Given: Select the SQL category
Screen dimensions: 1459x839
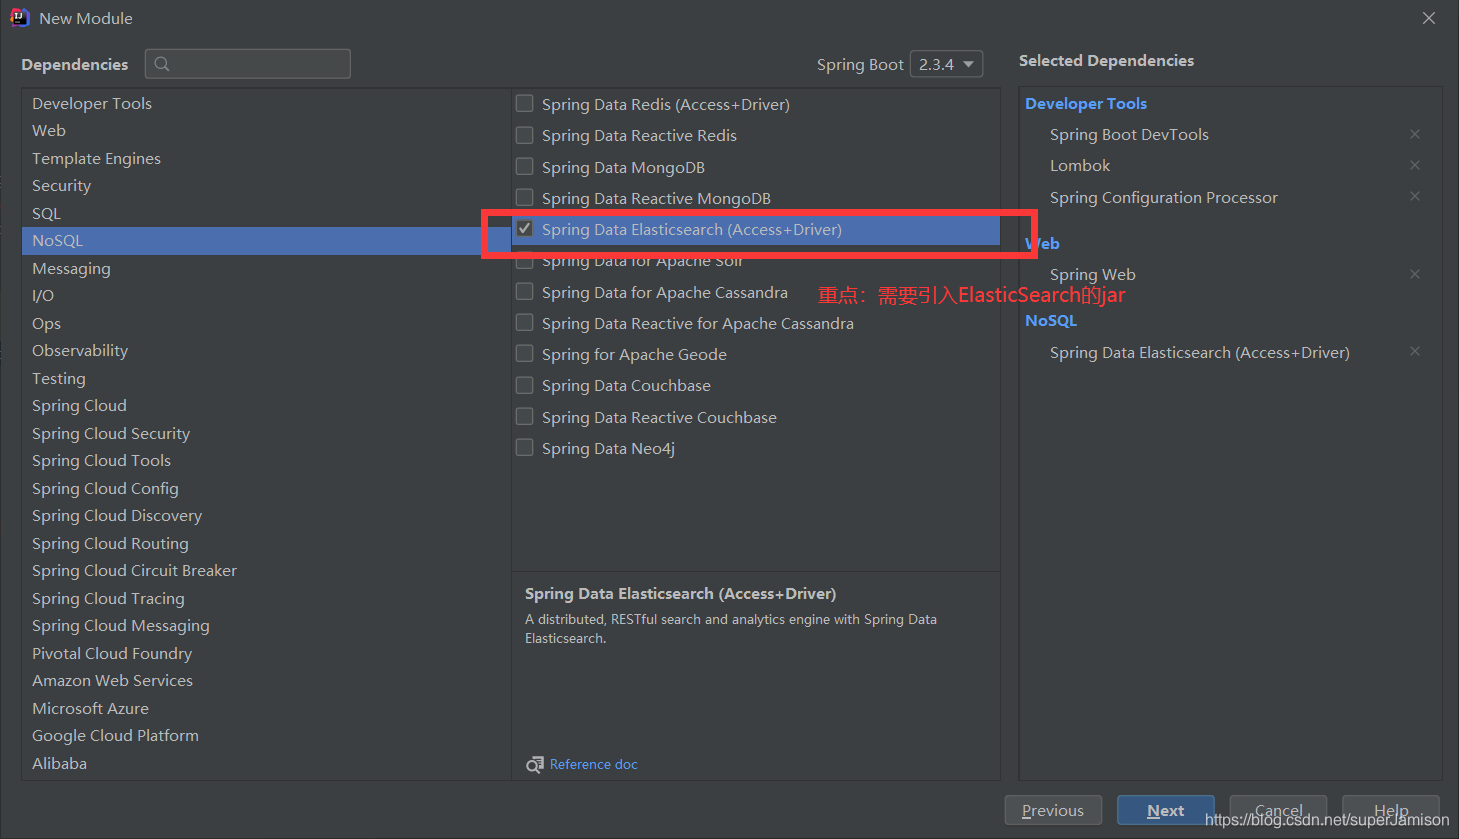Looking at the screenshot, I should coord(266,213).
